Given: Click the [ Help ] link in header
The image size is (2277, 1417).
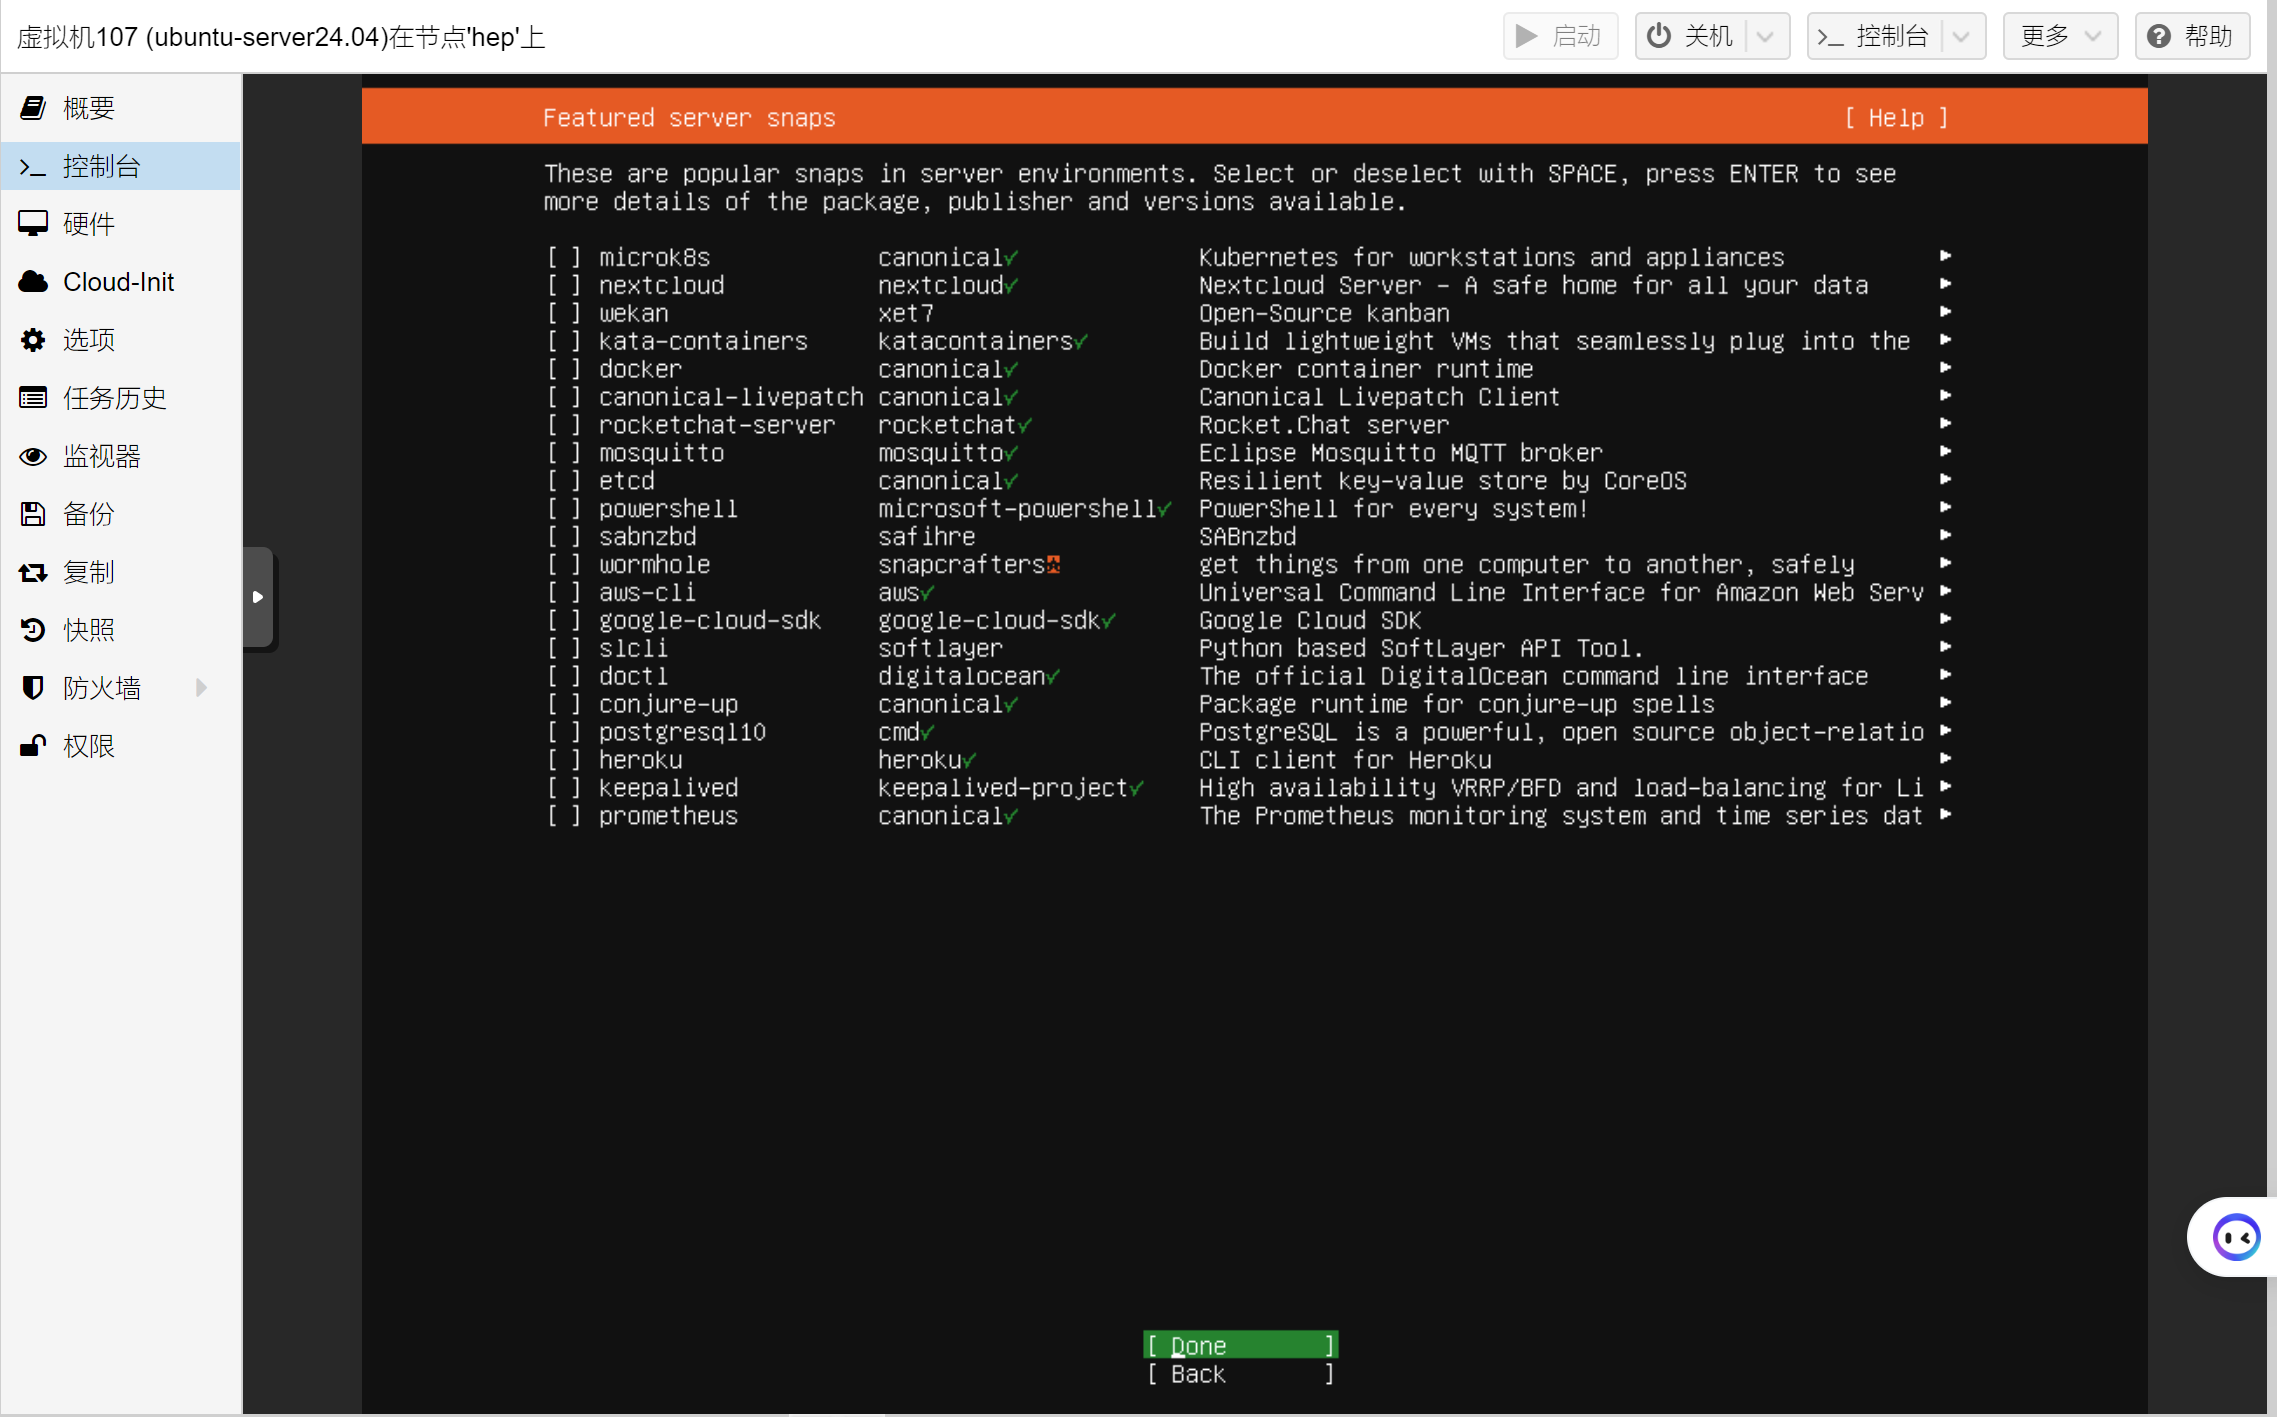Looking at the screenshot, I should point(1896,118).
